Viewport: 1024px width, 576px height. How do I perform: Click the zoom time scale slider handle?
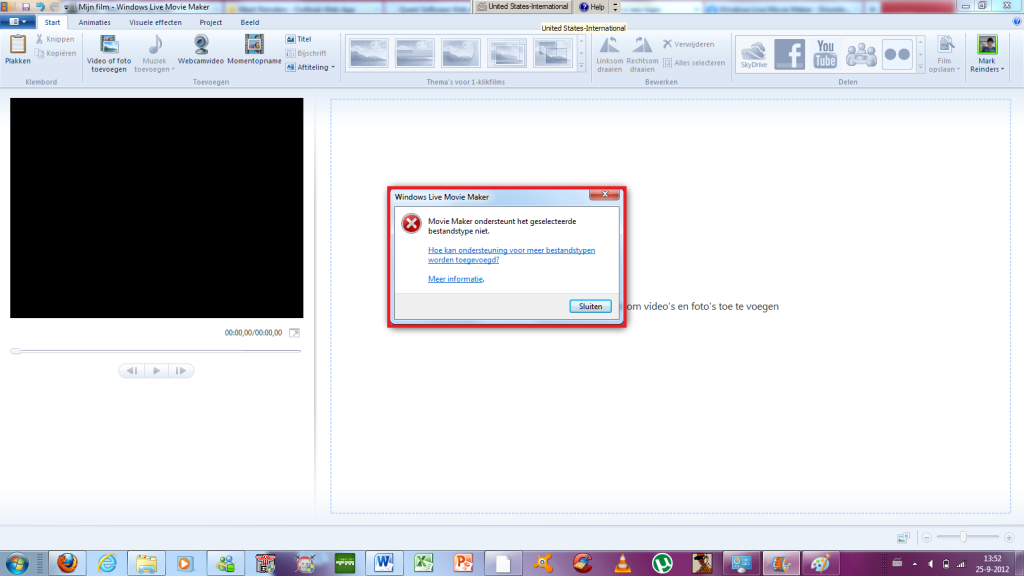[963, 537]
